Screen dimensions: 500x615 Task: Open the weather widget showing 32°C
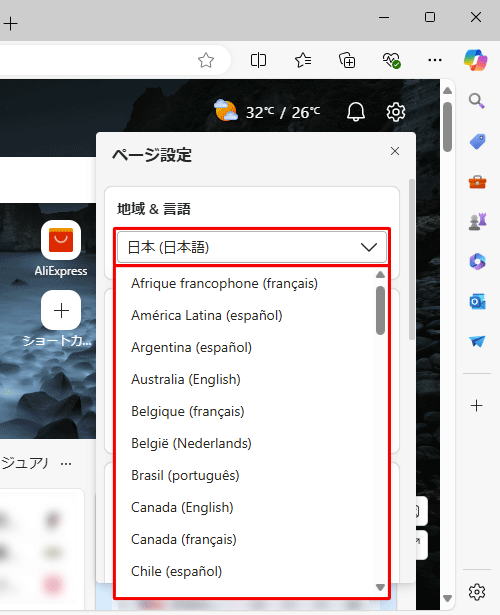click(267, 111)
